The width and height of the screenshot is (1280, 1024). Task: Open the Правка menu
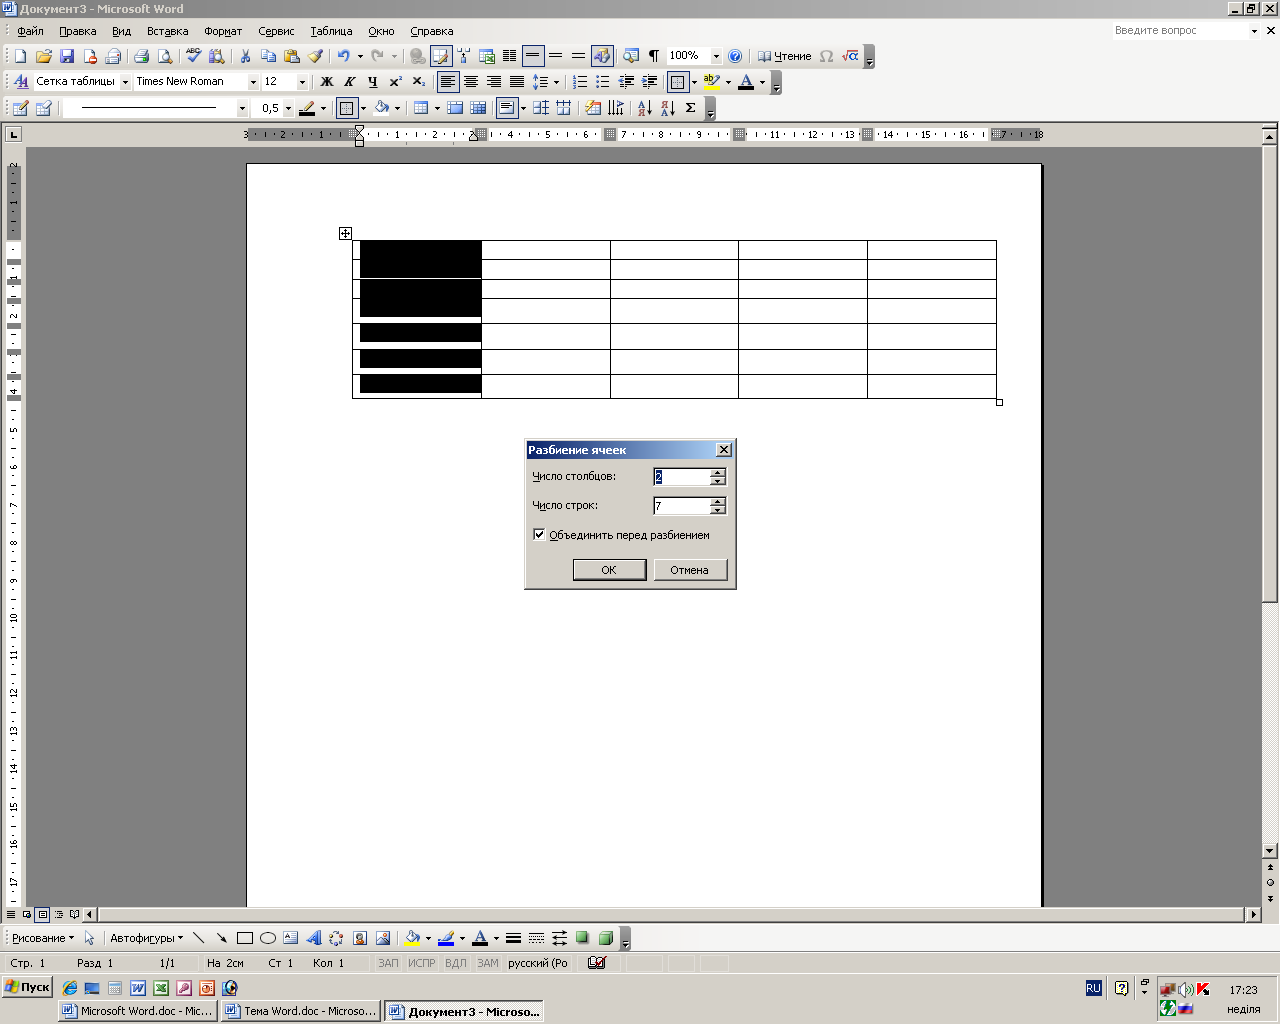pyautogui.click(x=77, y=31)
